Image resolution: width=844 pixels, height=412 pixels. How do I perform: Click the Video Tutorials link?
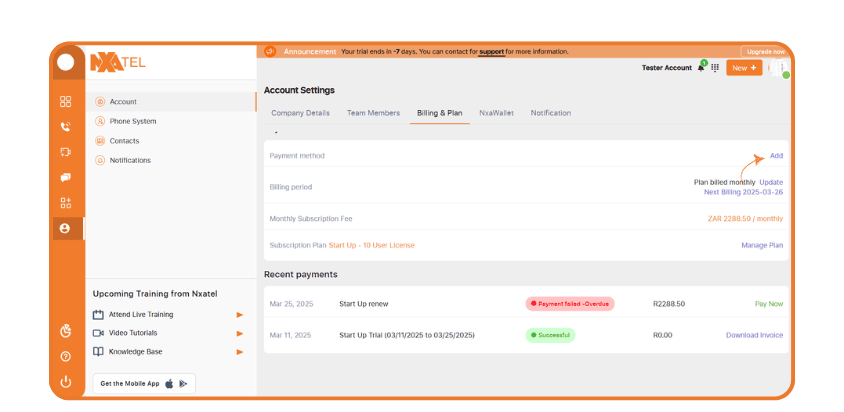(x=133, y=333)
